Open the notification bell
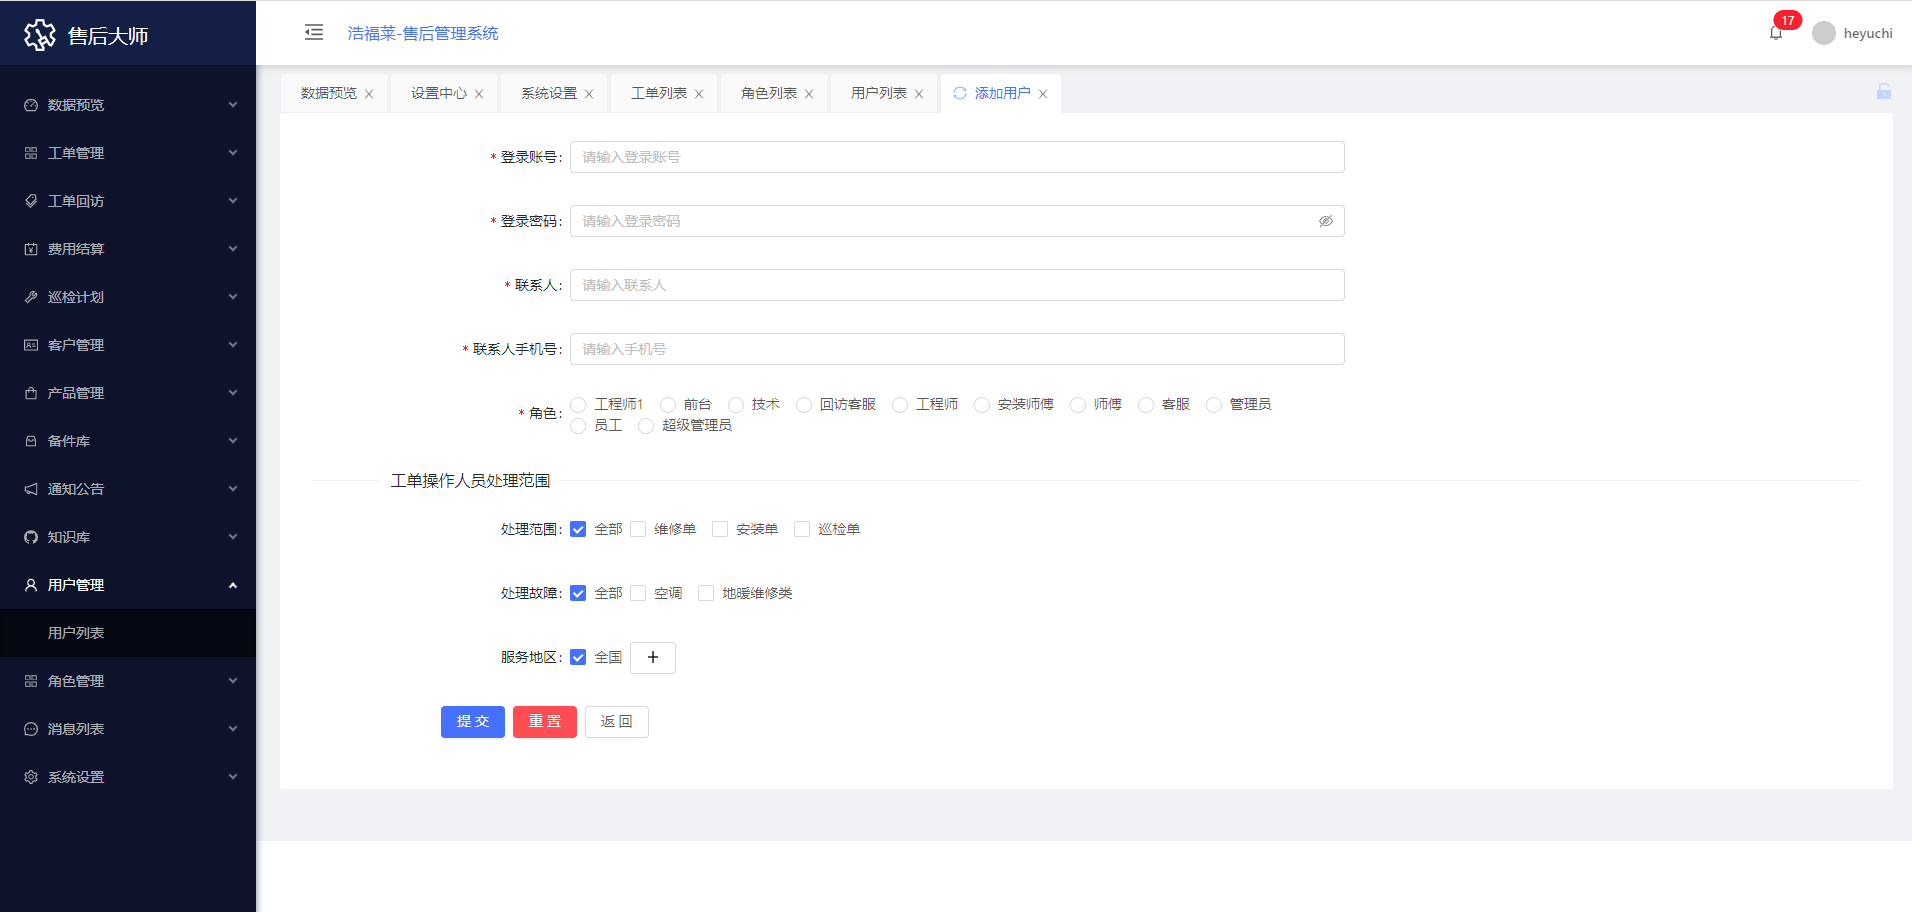The width and height of the screenshot is (1912, 912). coord(1776,33)
